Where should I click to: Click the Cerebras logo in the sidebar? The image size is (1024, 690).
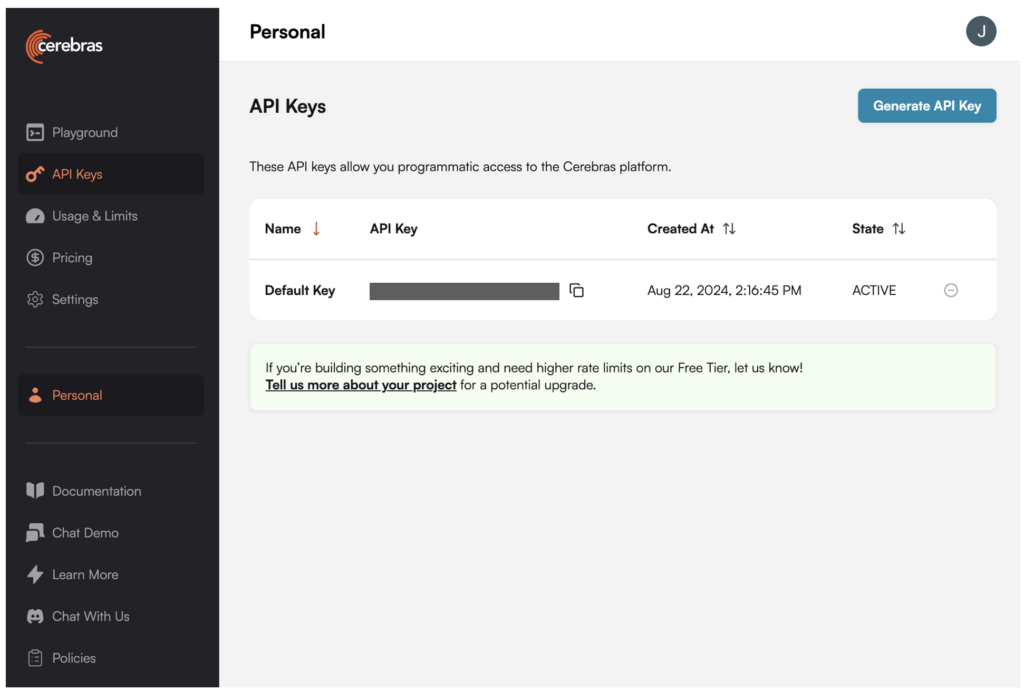pos(65,46)
